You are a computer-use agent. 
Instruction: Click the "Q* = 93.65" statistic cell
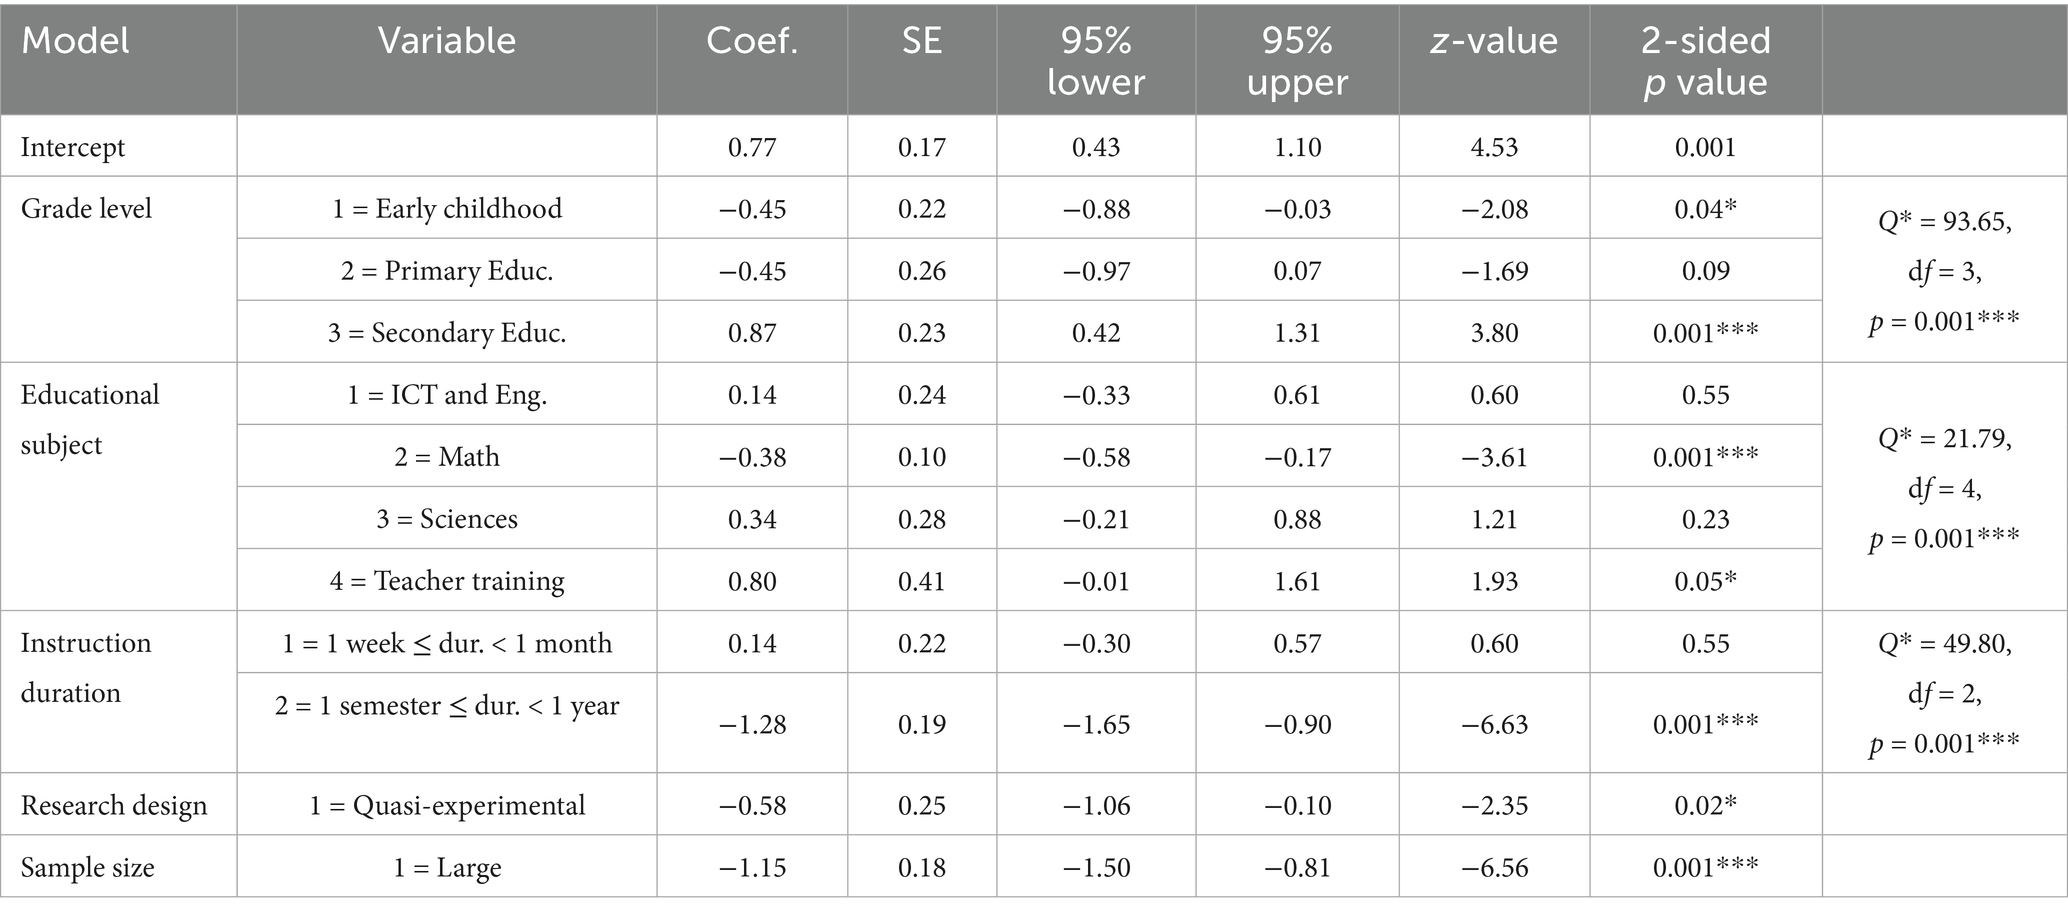[x=1943, y=222]
